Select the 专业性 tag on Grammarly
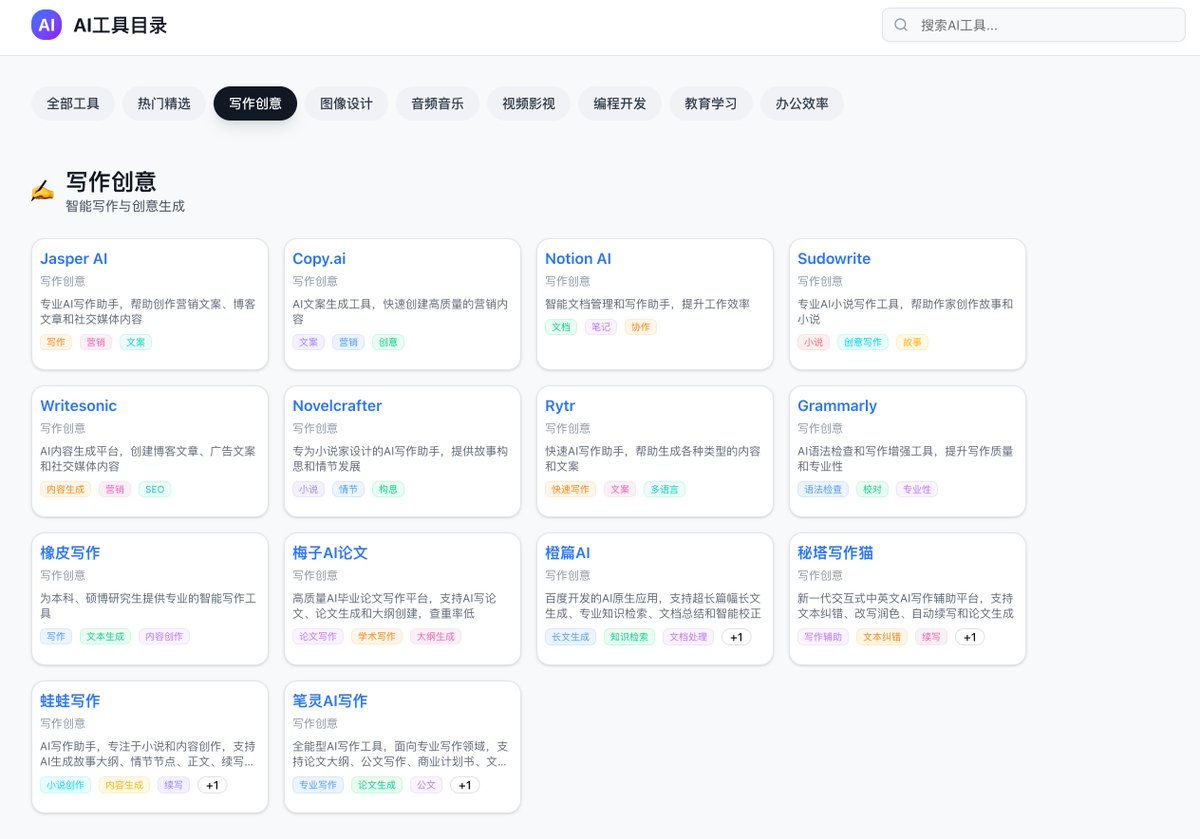 pos(917,490)
